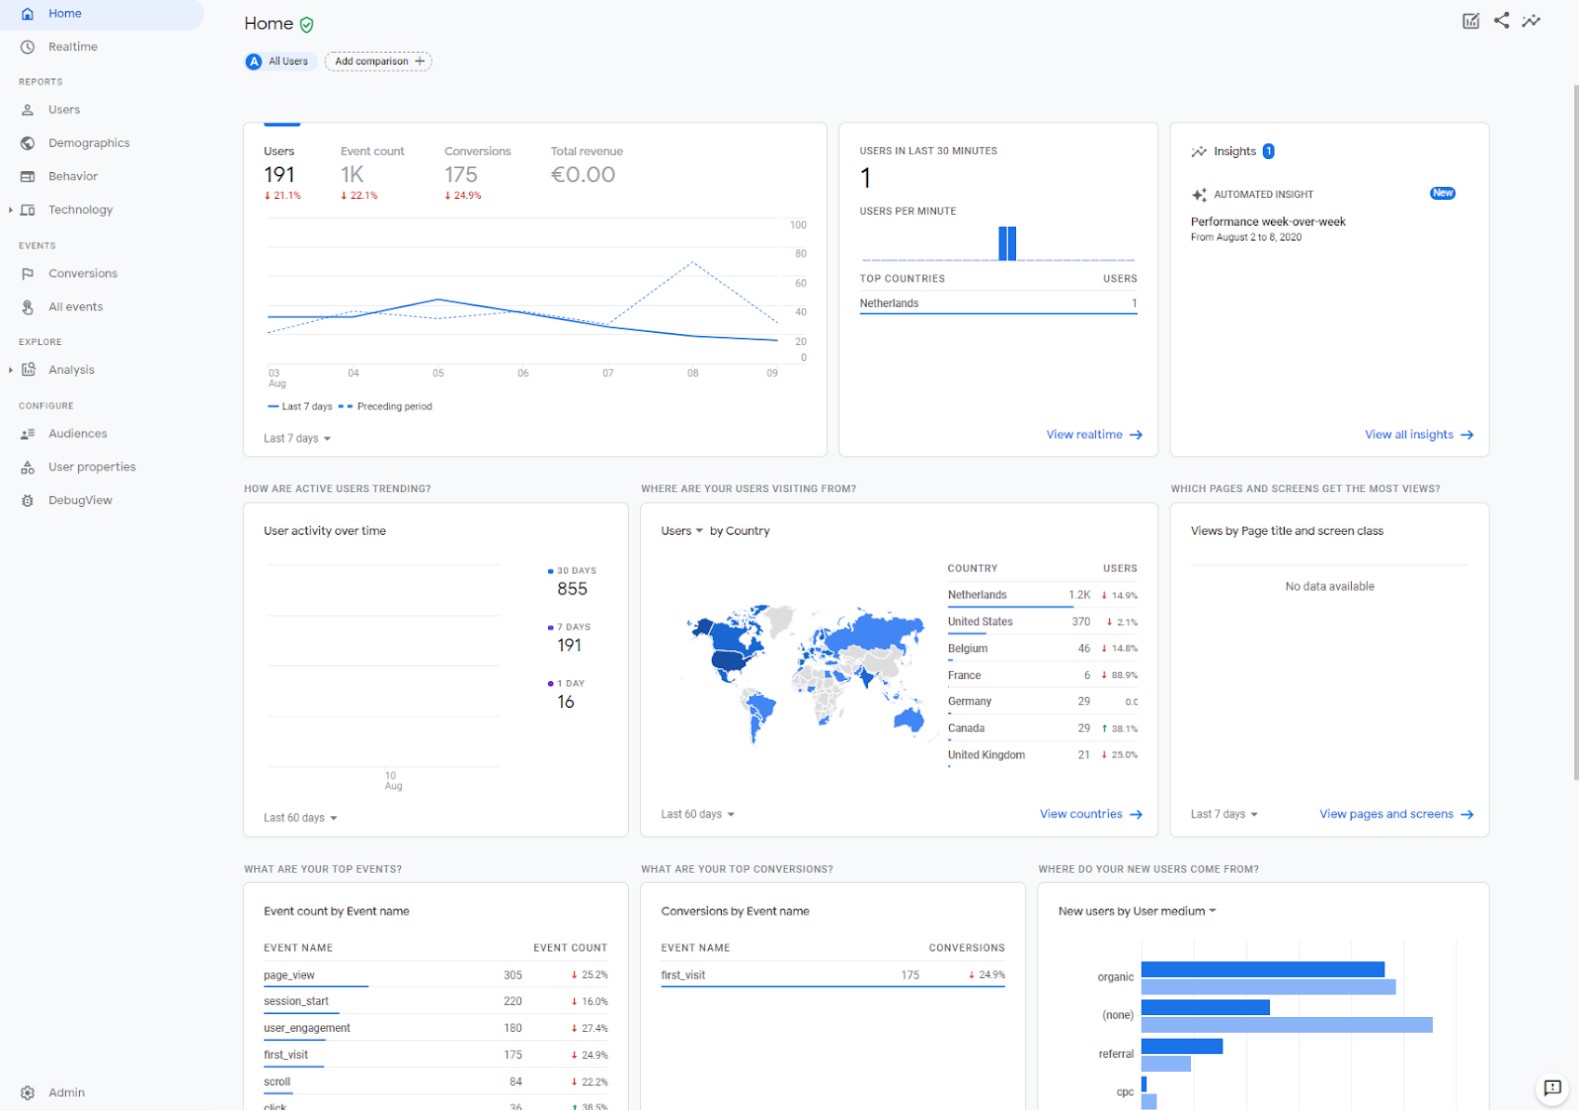
Task: Change the Users metric dropdown by Country
Action: pos(682,531)
